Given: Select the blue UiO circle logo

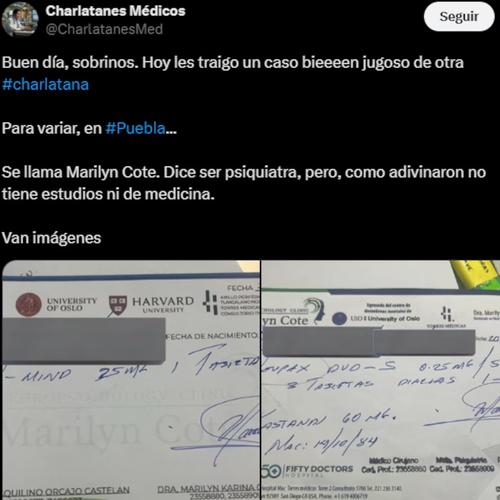Looking at the screenshot, I should [339, 319].
